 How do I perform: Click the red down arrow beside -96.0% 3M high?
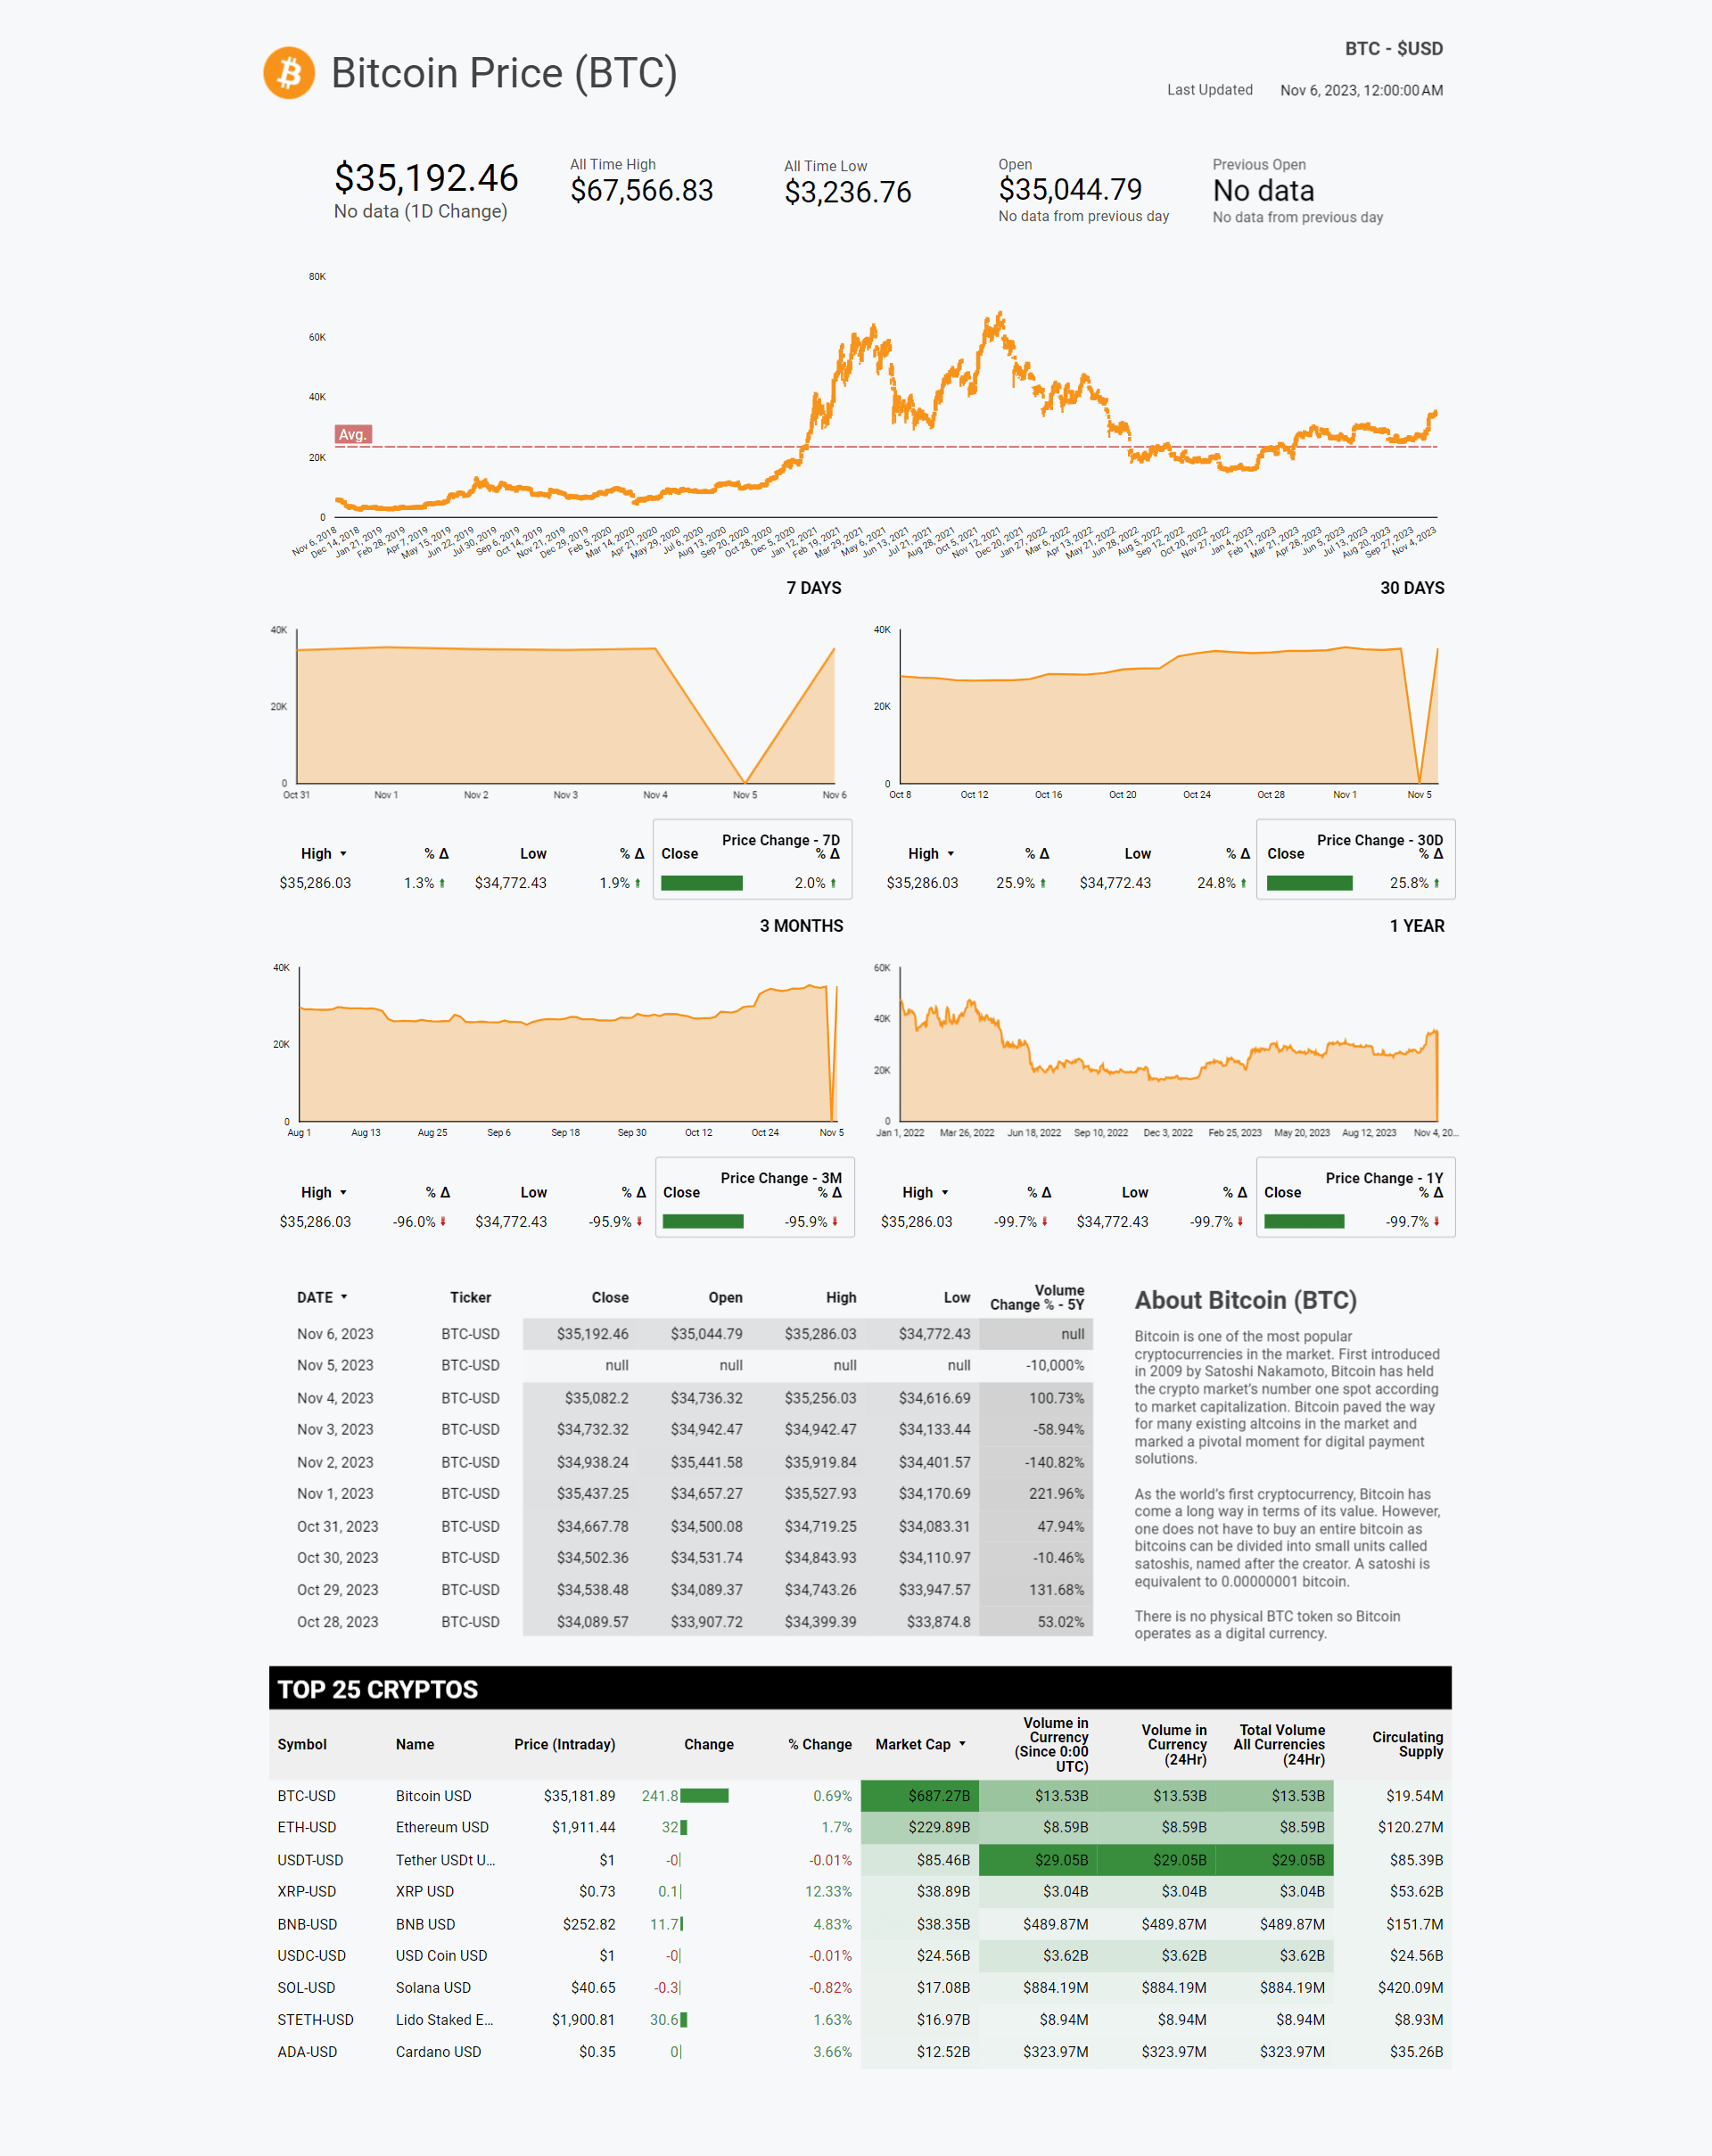[x=443, y=1221]
